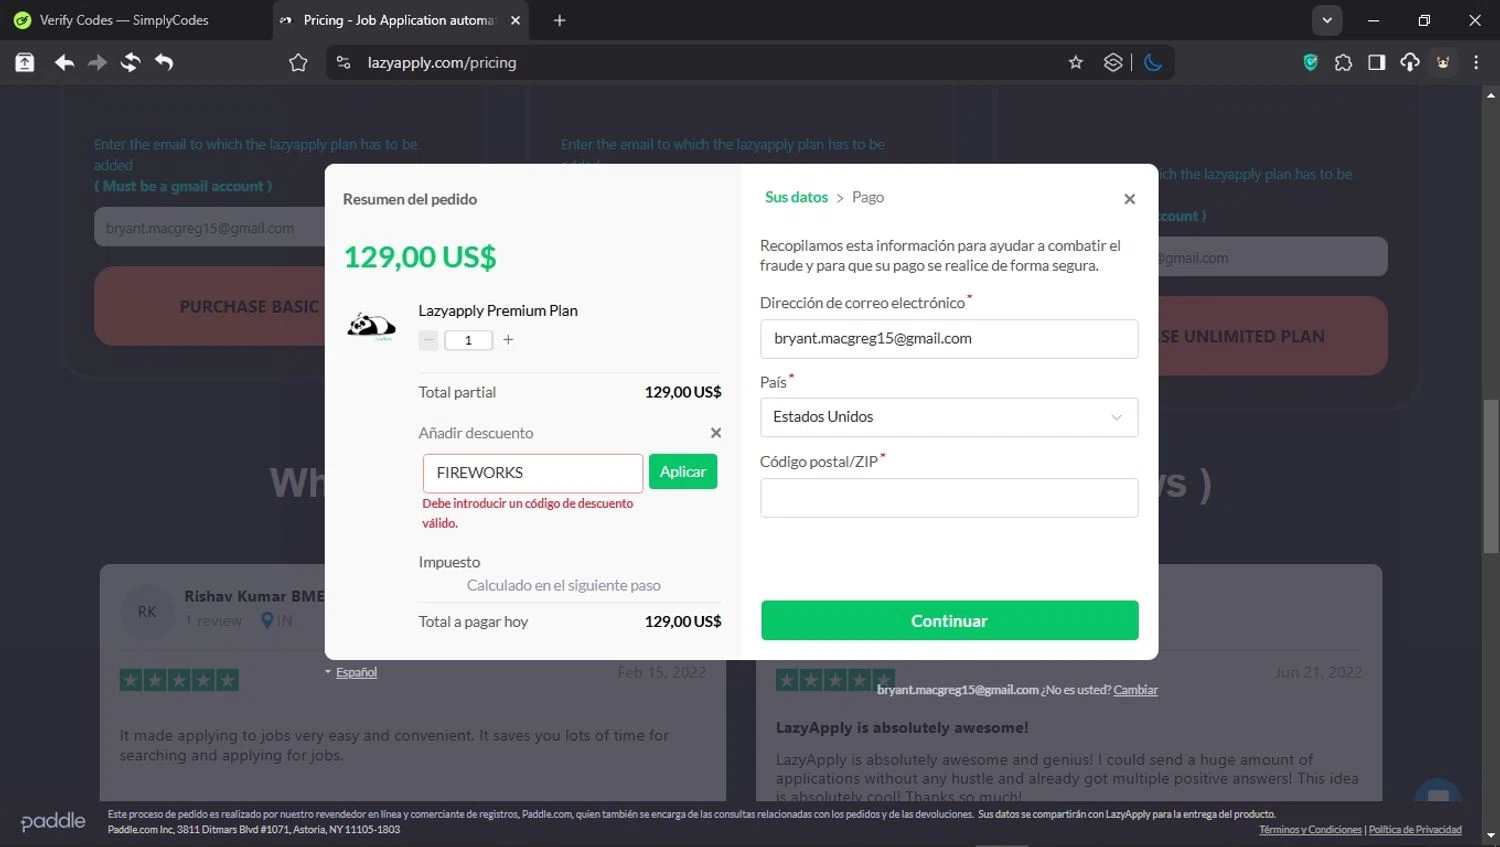Viewport: 1500px width, 847px height.
Task: Click the Lazyapply panda product thumbnail
Action: (372, 326)
